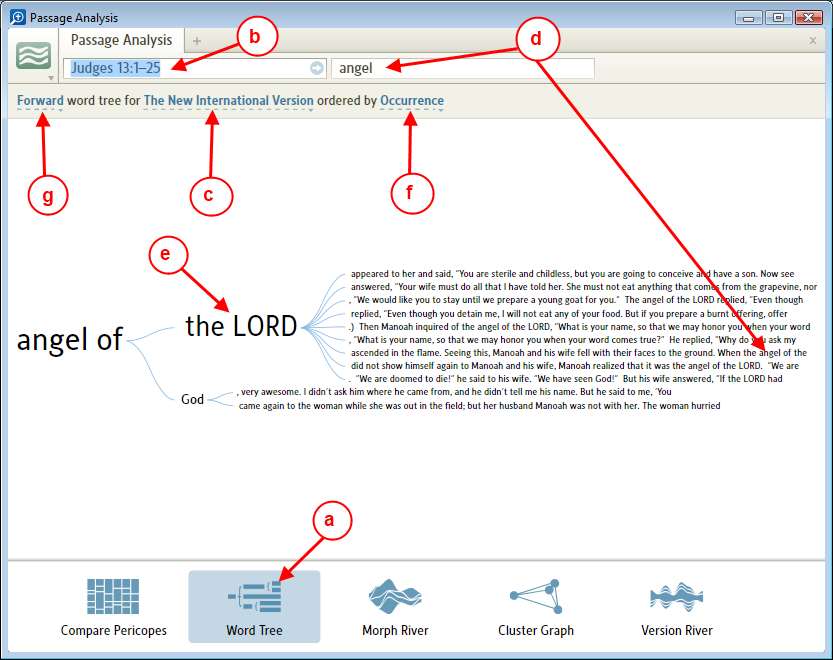Click the 'angel' word search field
Image resolution: width=833 pixels, height=660 pixels.
pos(463,68)
